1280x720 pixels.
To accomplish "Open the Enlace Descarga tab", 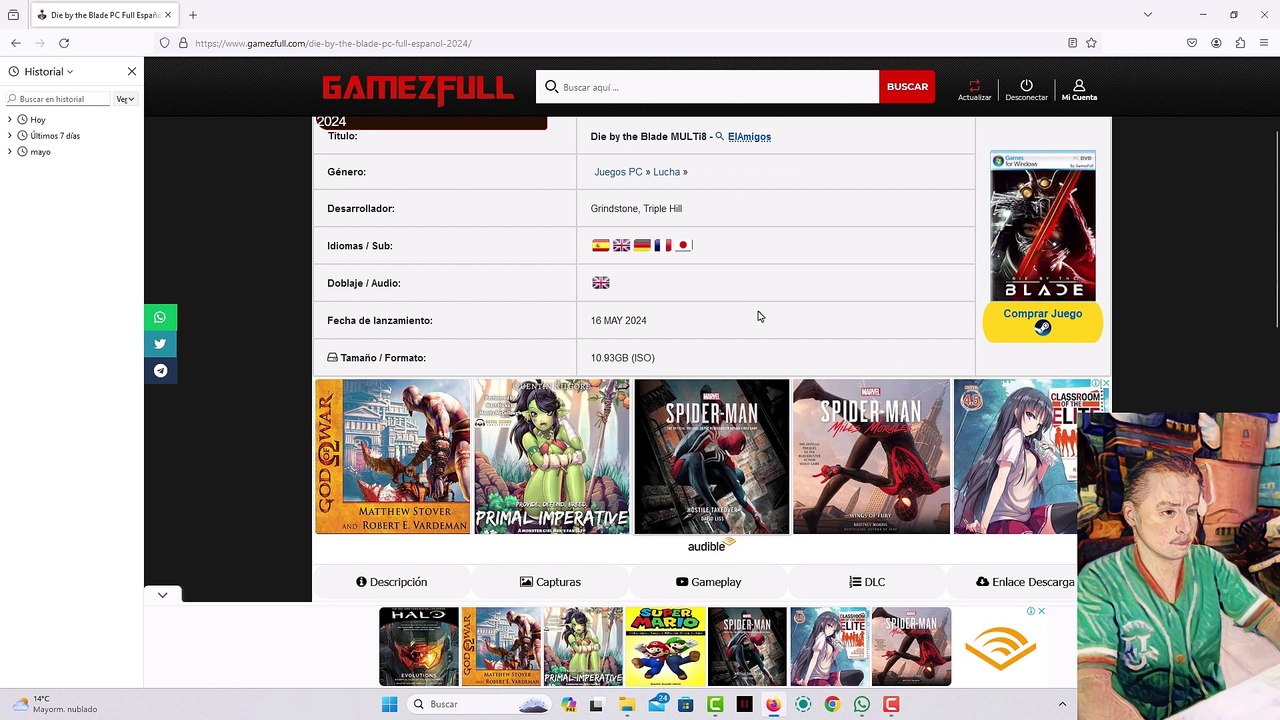I will tap(1025, 582).
